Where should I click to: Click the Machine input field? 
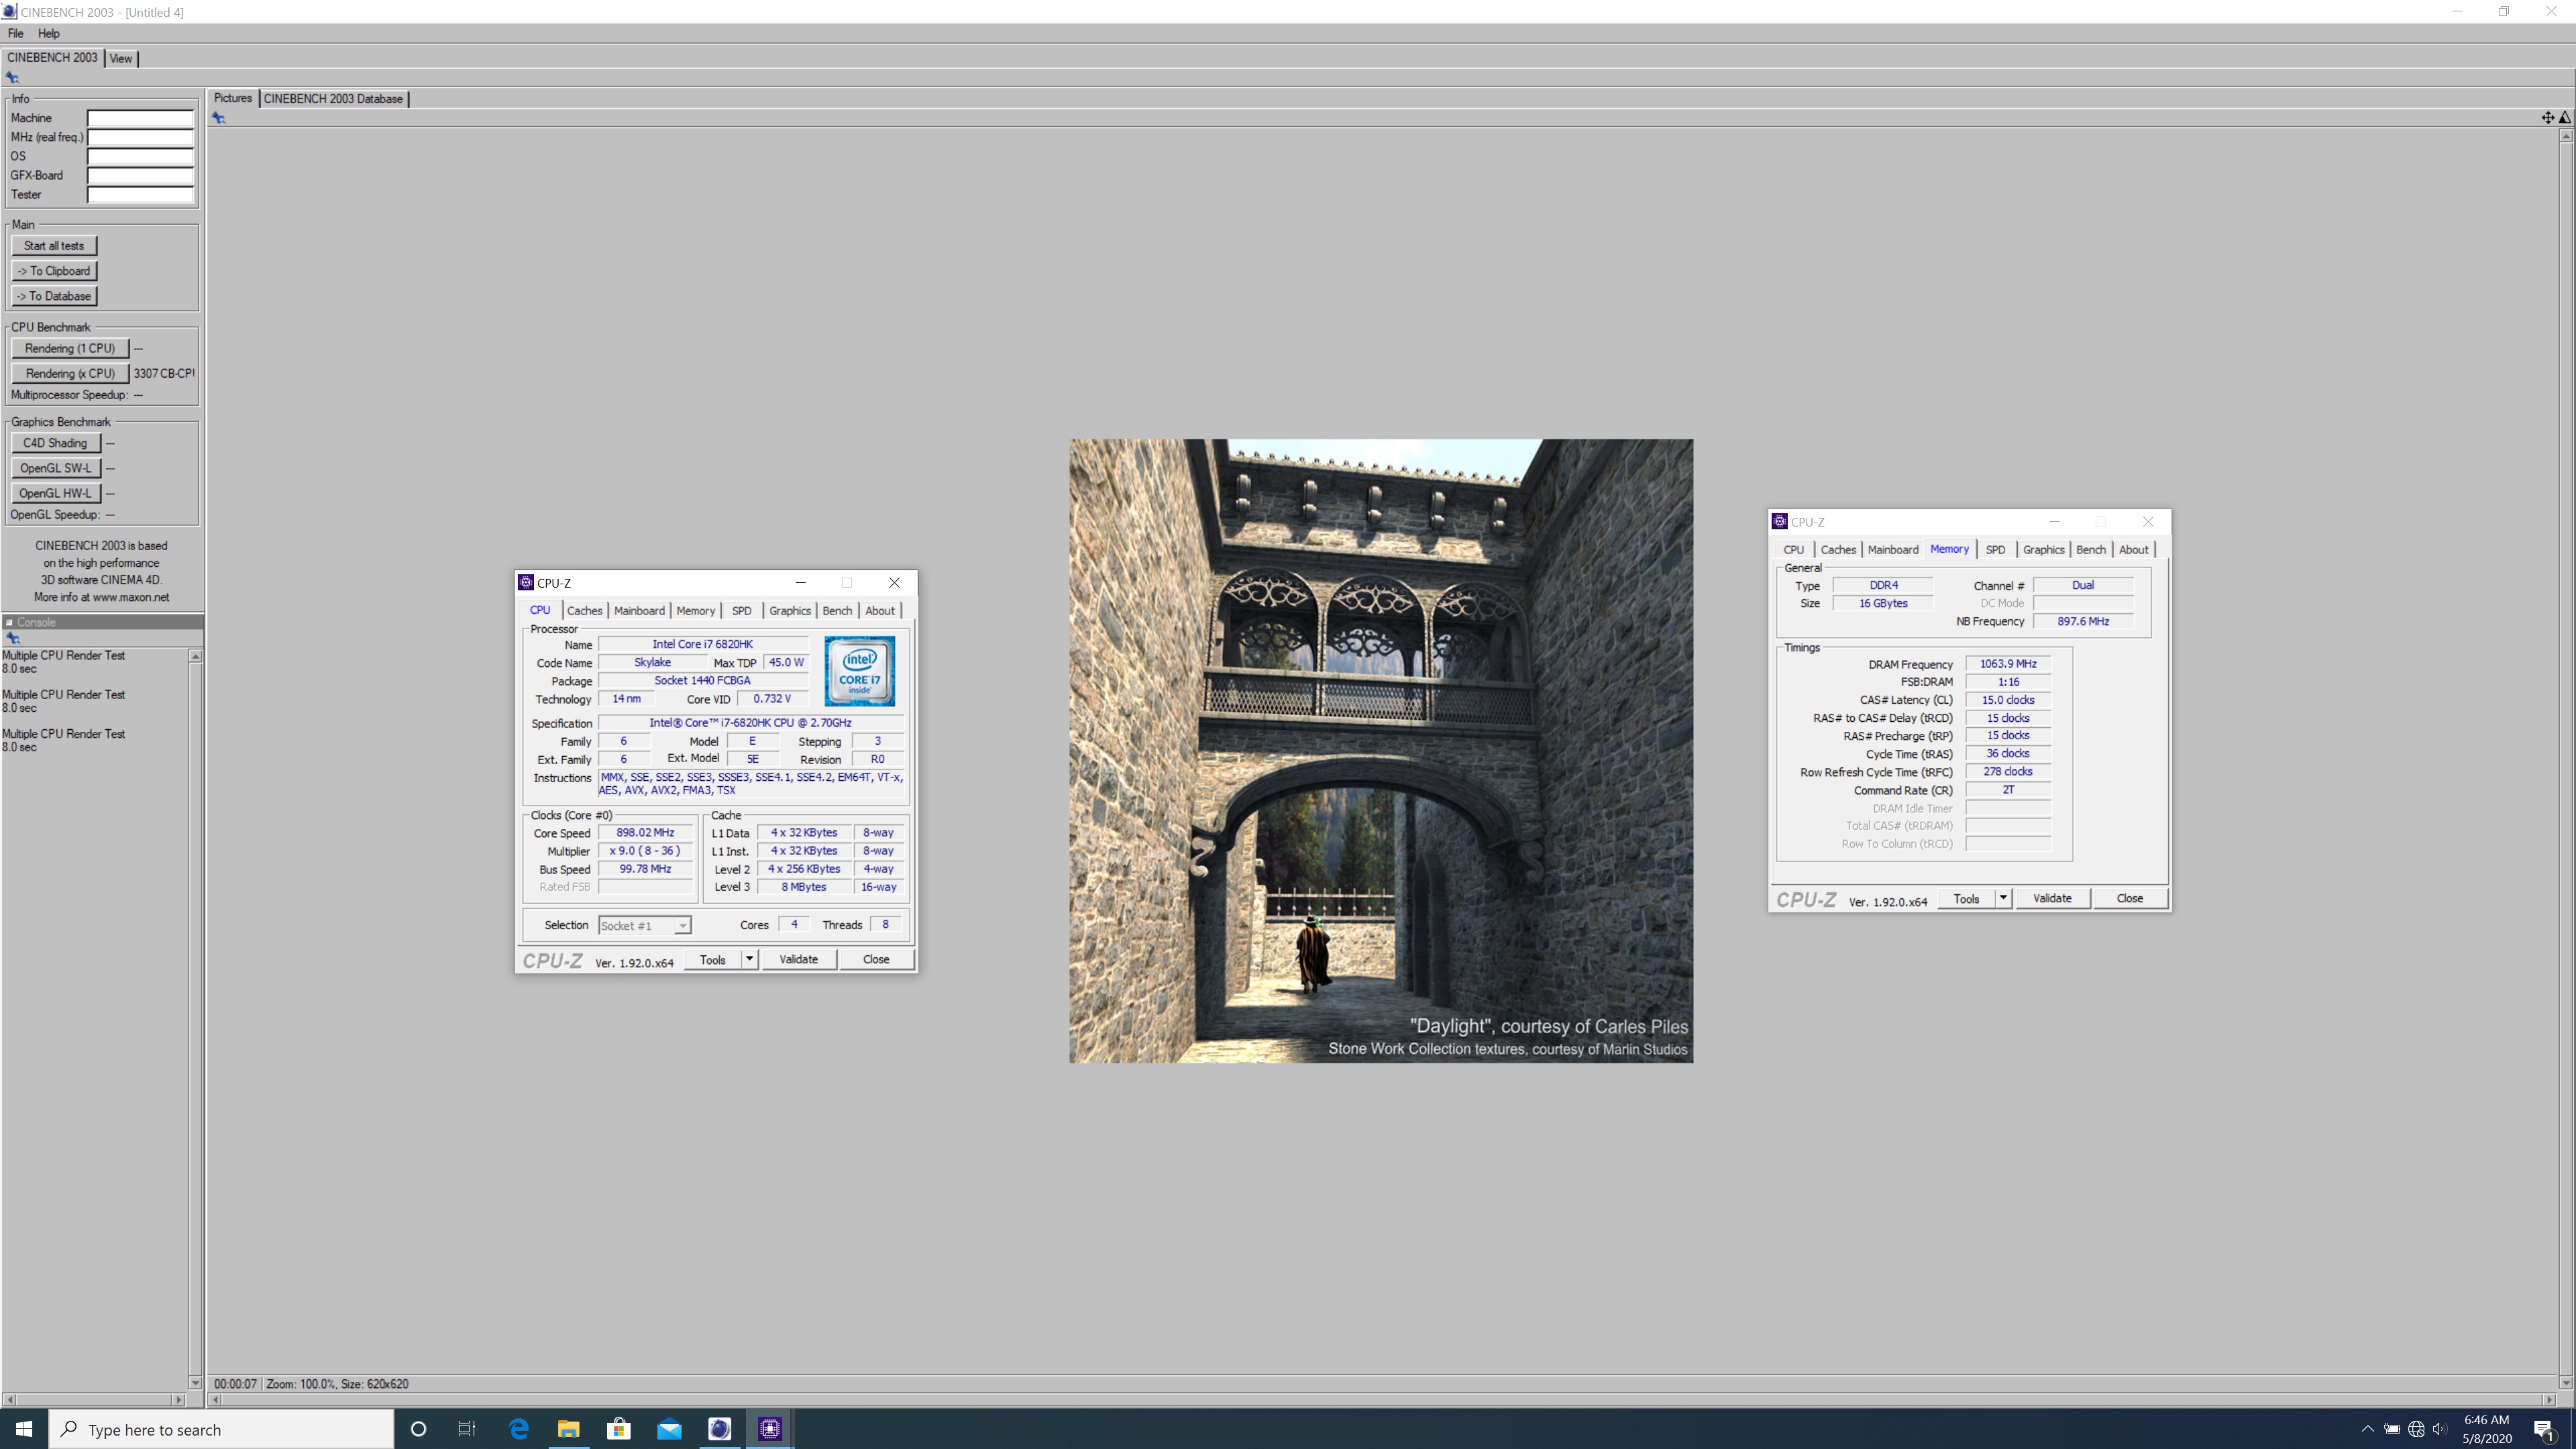140,118
